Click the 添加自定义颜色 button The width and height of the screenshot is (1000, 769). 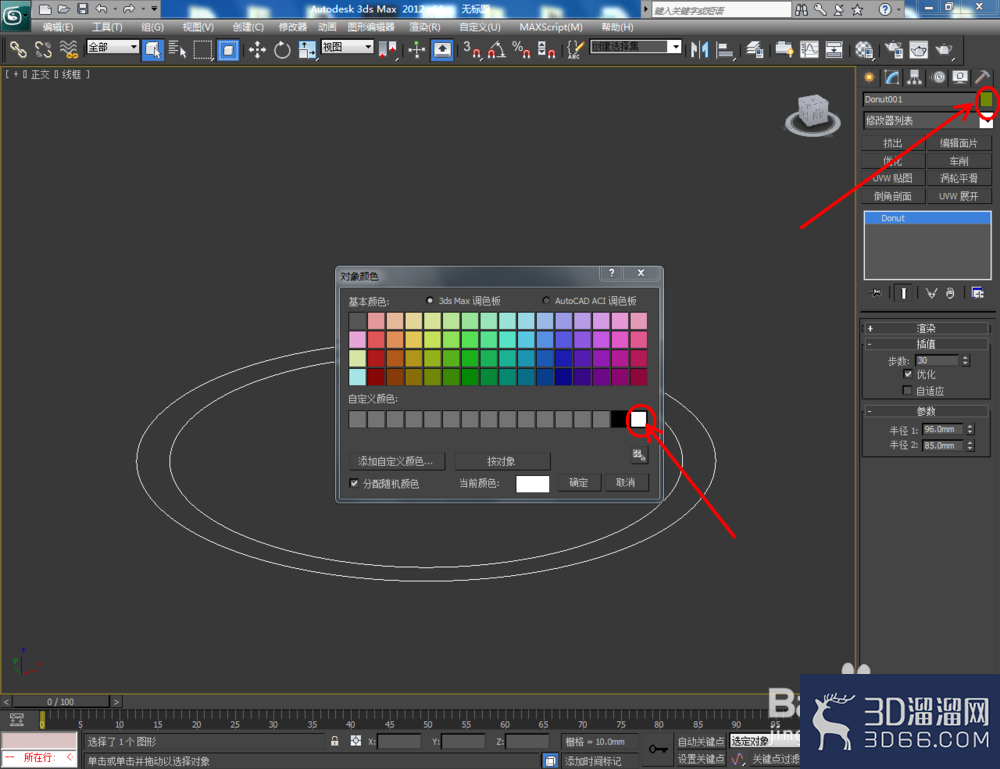396,461
